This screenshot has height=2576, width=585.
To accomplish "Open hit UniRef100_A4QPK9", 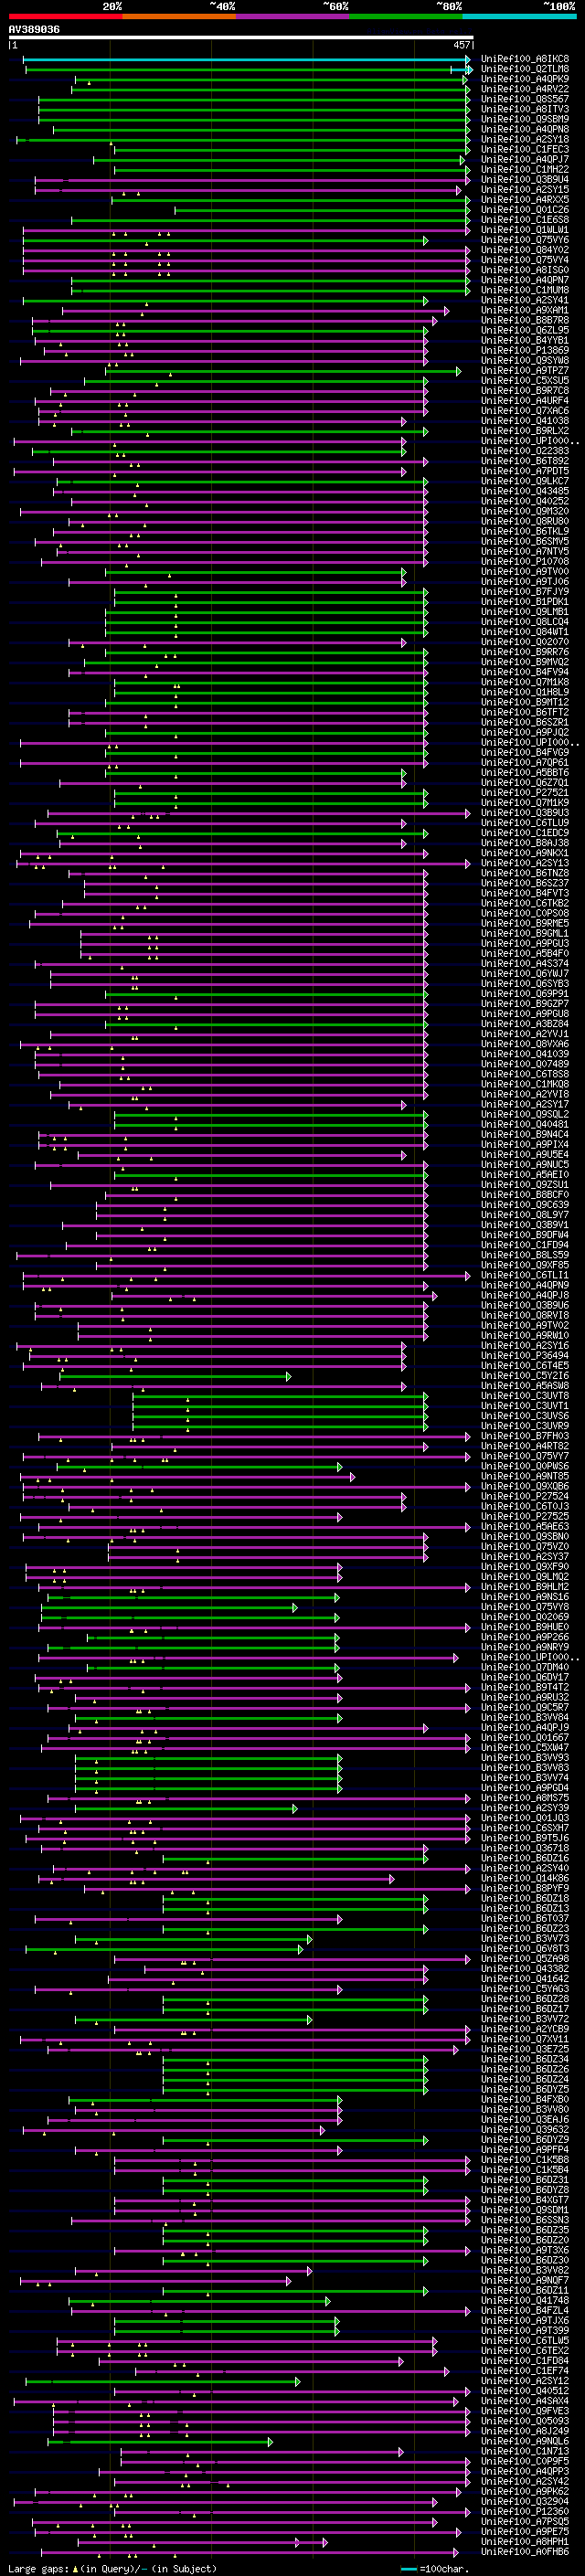I will tap(525, 79).
